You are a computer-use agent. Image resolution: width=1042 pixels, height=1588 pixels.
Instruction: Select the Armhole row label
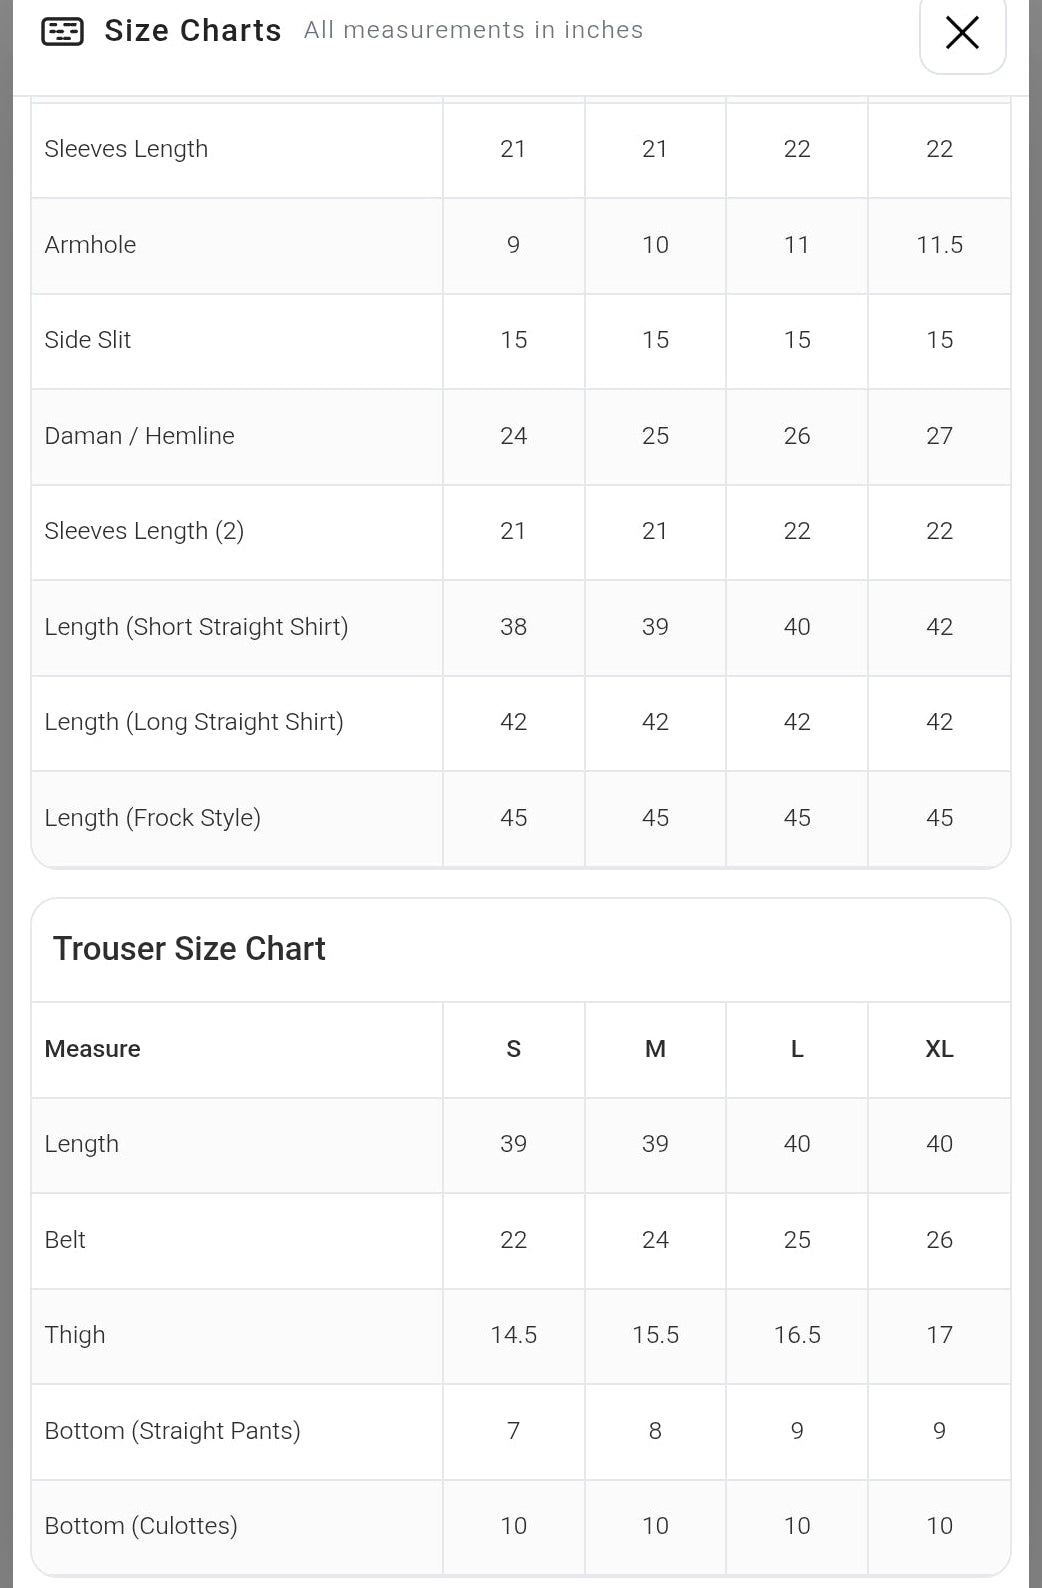(x=90, y=245)
